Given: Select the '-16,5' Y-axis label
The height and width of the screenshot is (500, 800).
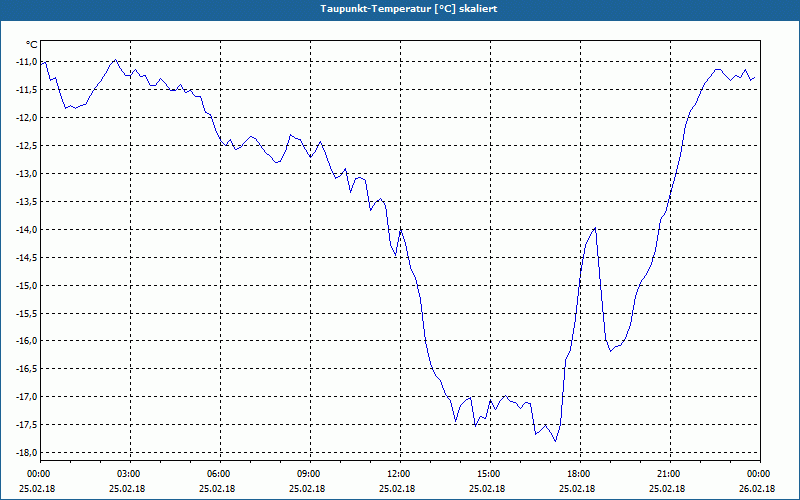Looking at the screenshot, I should click(27, 369).
